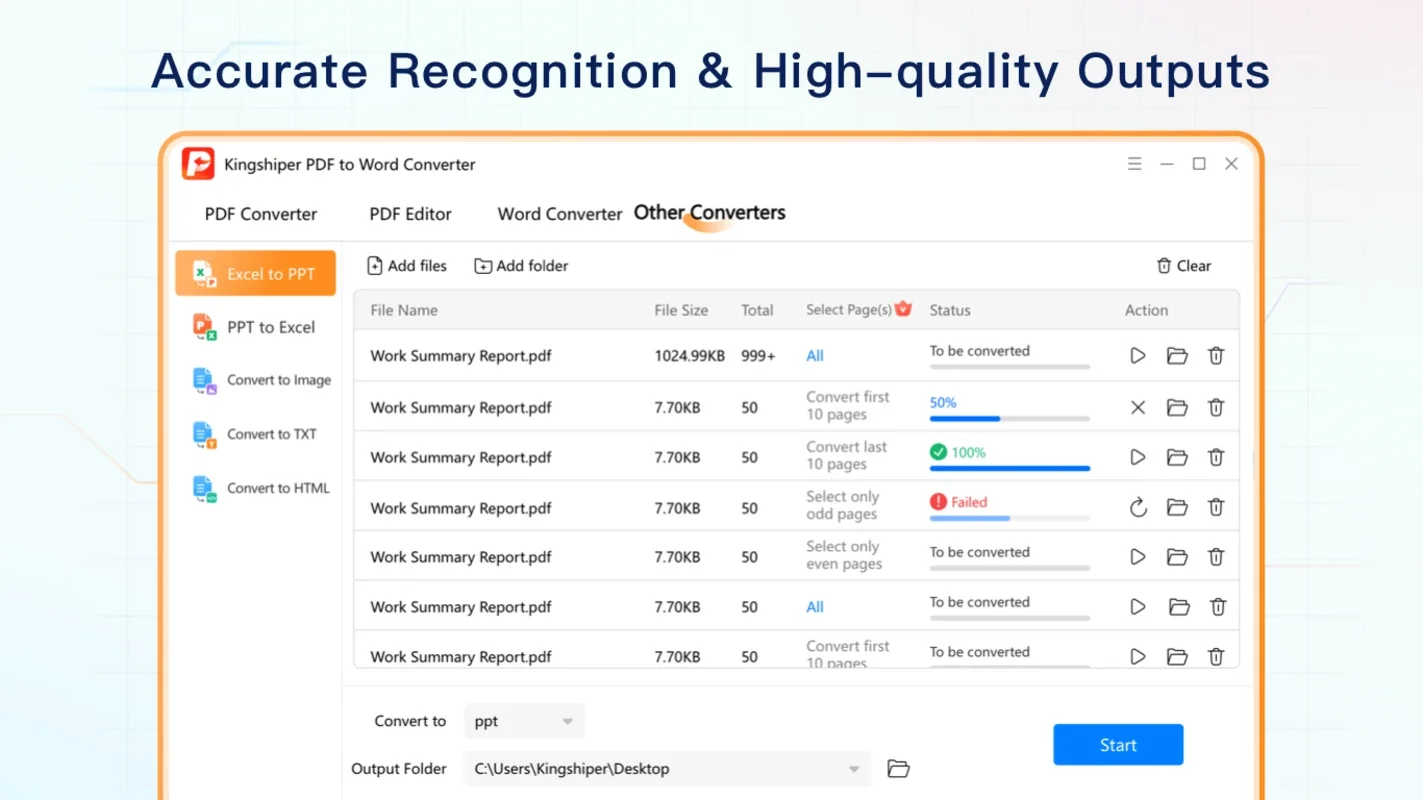This screenshot has height=800, width=1423.
Task: Click the Failed row progress bar
Action: pyautogui.click(x=1010, y=519)
